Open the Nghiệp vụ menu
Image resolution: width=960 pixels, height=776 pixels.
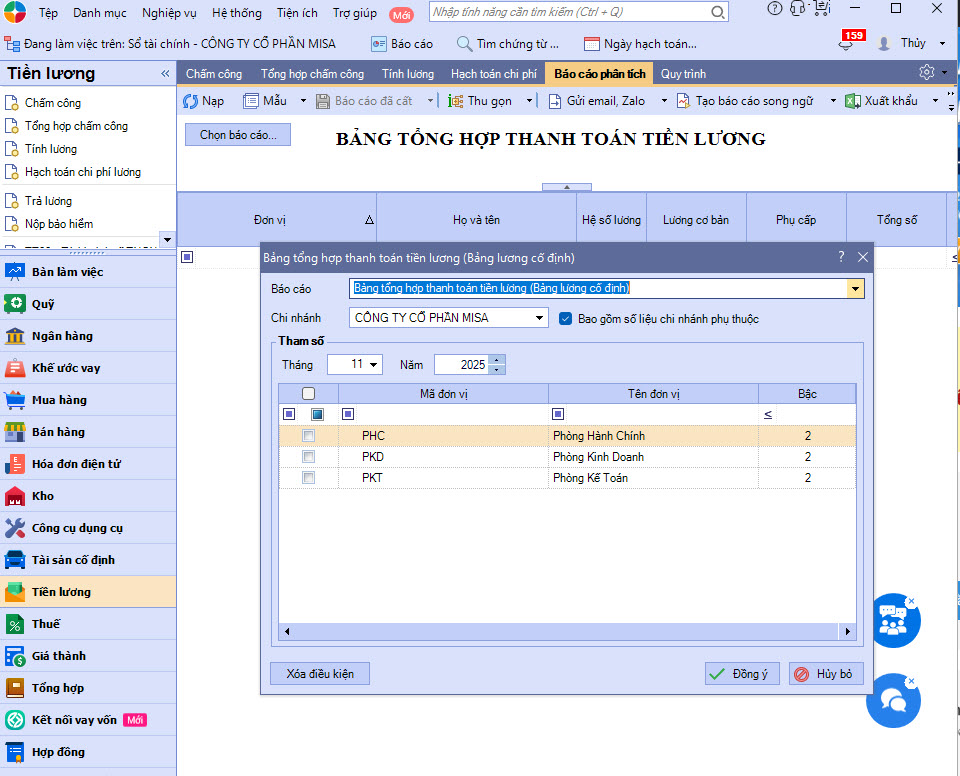(x=169, y=13)
